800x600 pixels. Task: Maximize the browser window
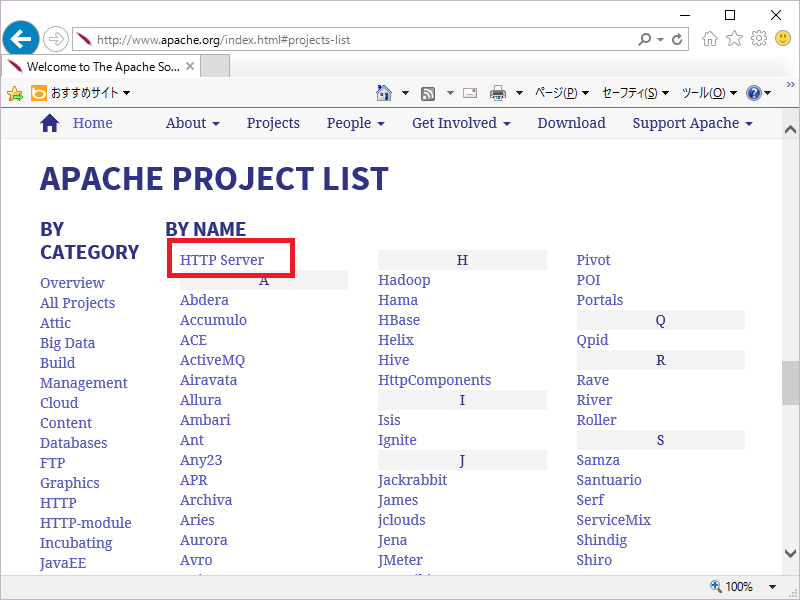pos(730,15)
